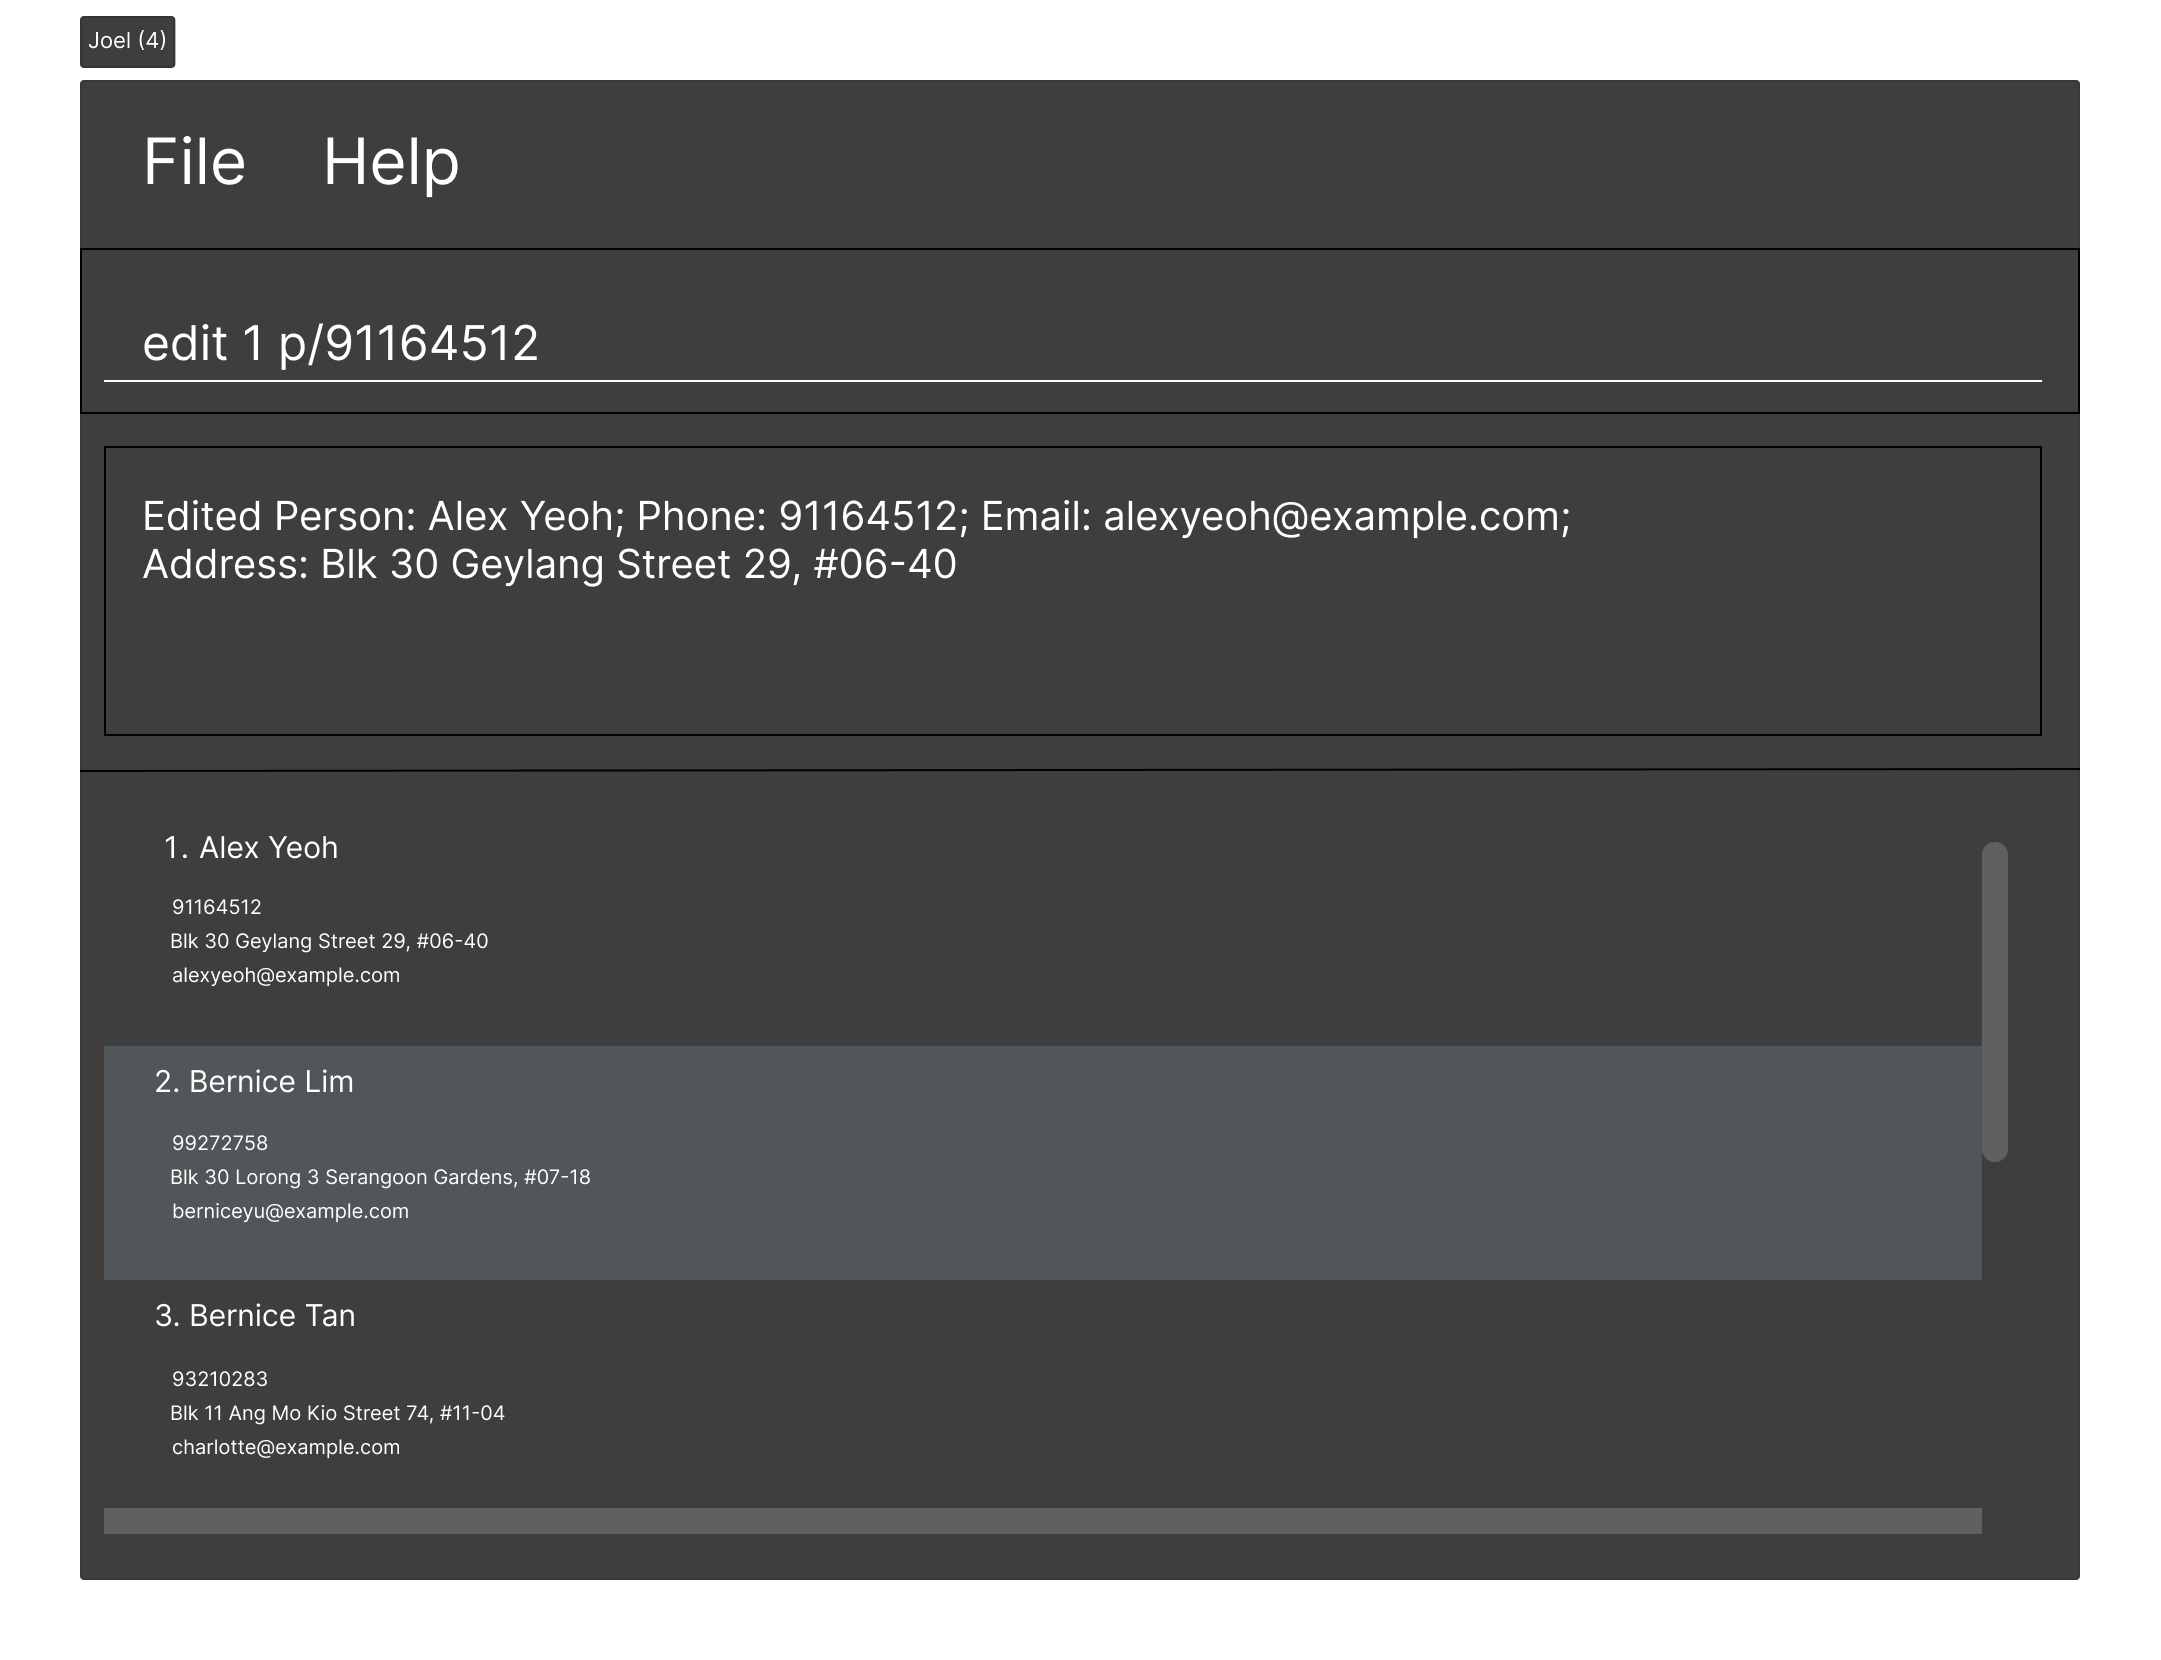The image size is (2161, 1660).
Task: Click email alexyeoh@example.com in contact card
Action: [286, 975]
